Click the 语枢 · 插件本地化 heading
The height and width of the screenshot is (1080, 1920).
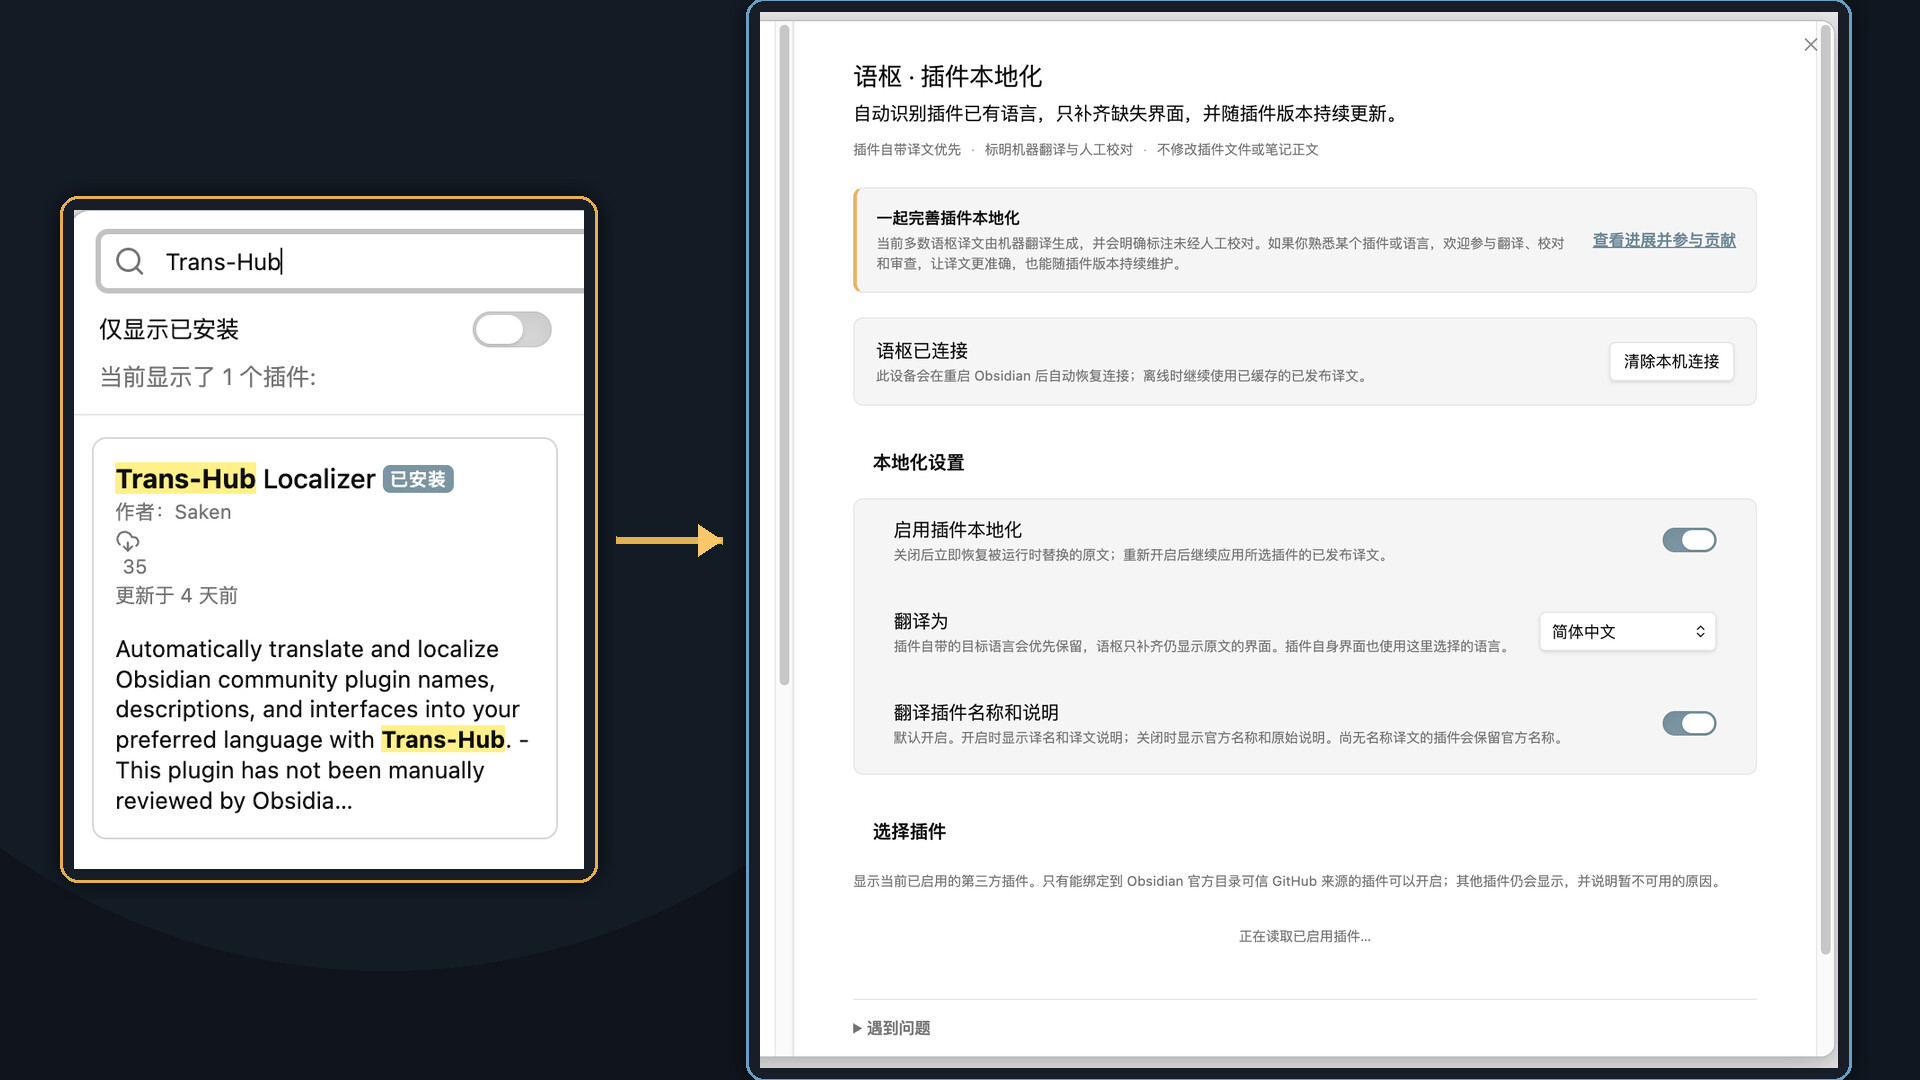tap(947, 76)
